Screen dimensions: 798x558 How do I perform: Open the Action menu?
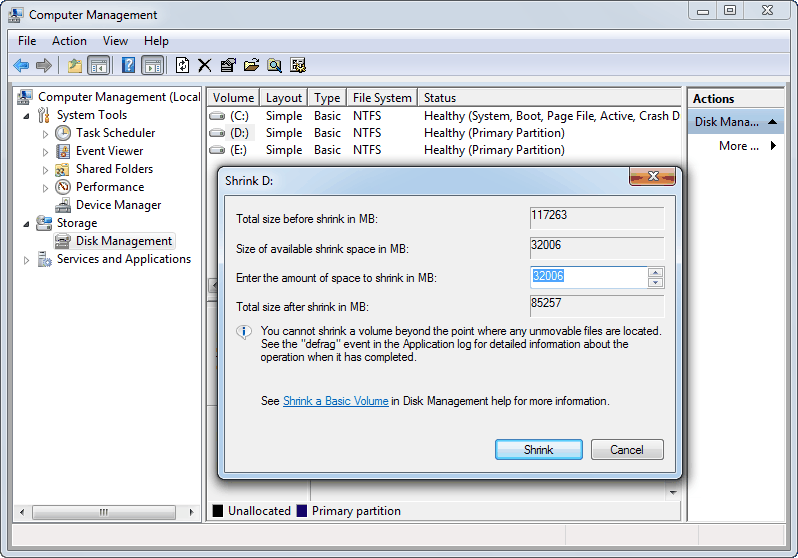[69, 41]
